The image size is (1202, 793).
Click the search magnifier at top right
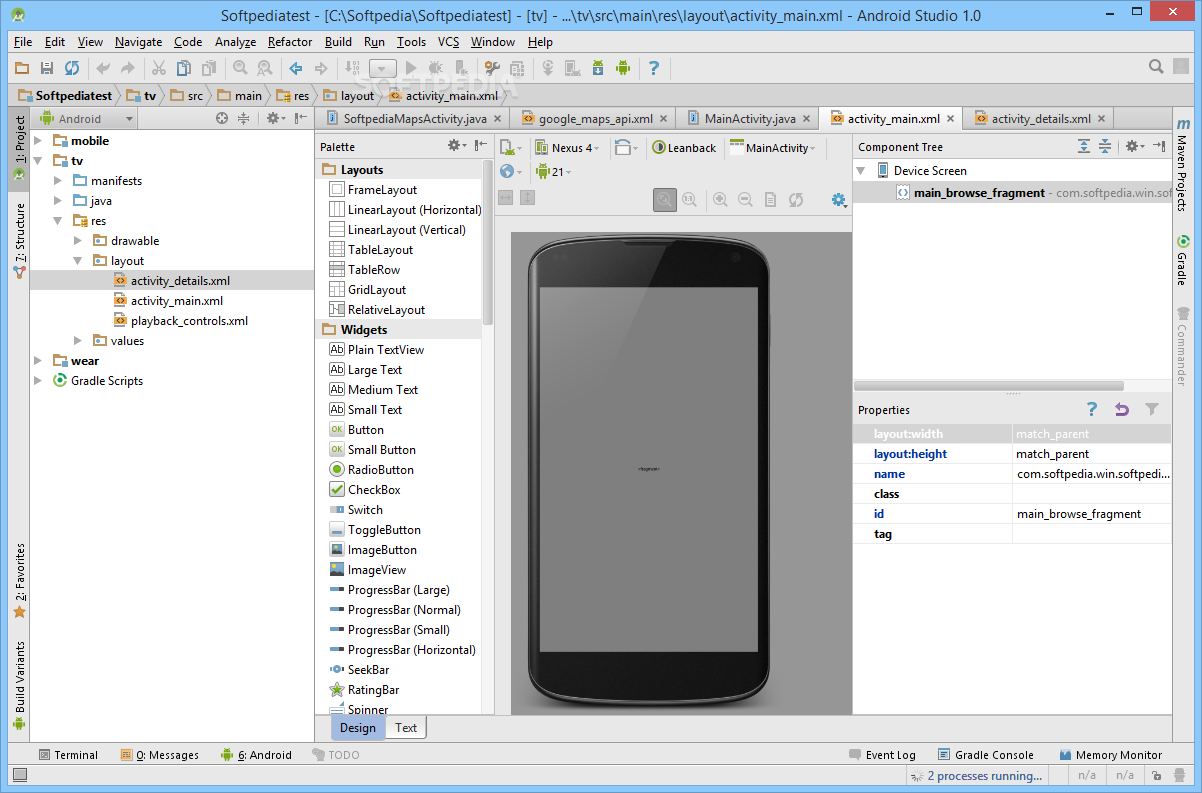[x=1156, y=67]
